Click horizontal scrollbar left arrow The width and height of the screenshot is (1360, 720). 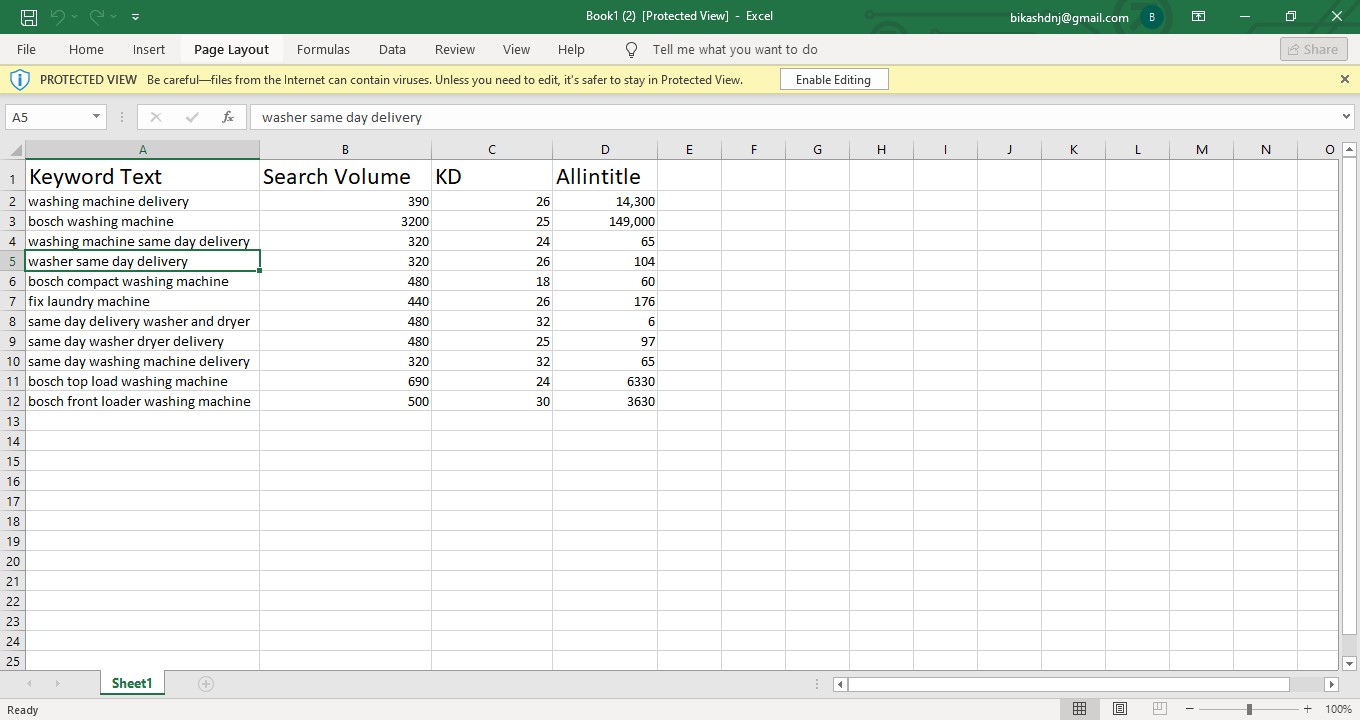pyautogui.click(x=840, y=684)
